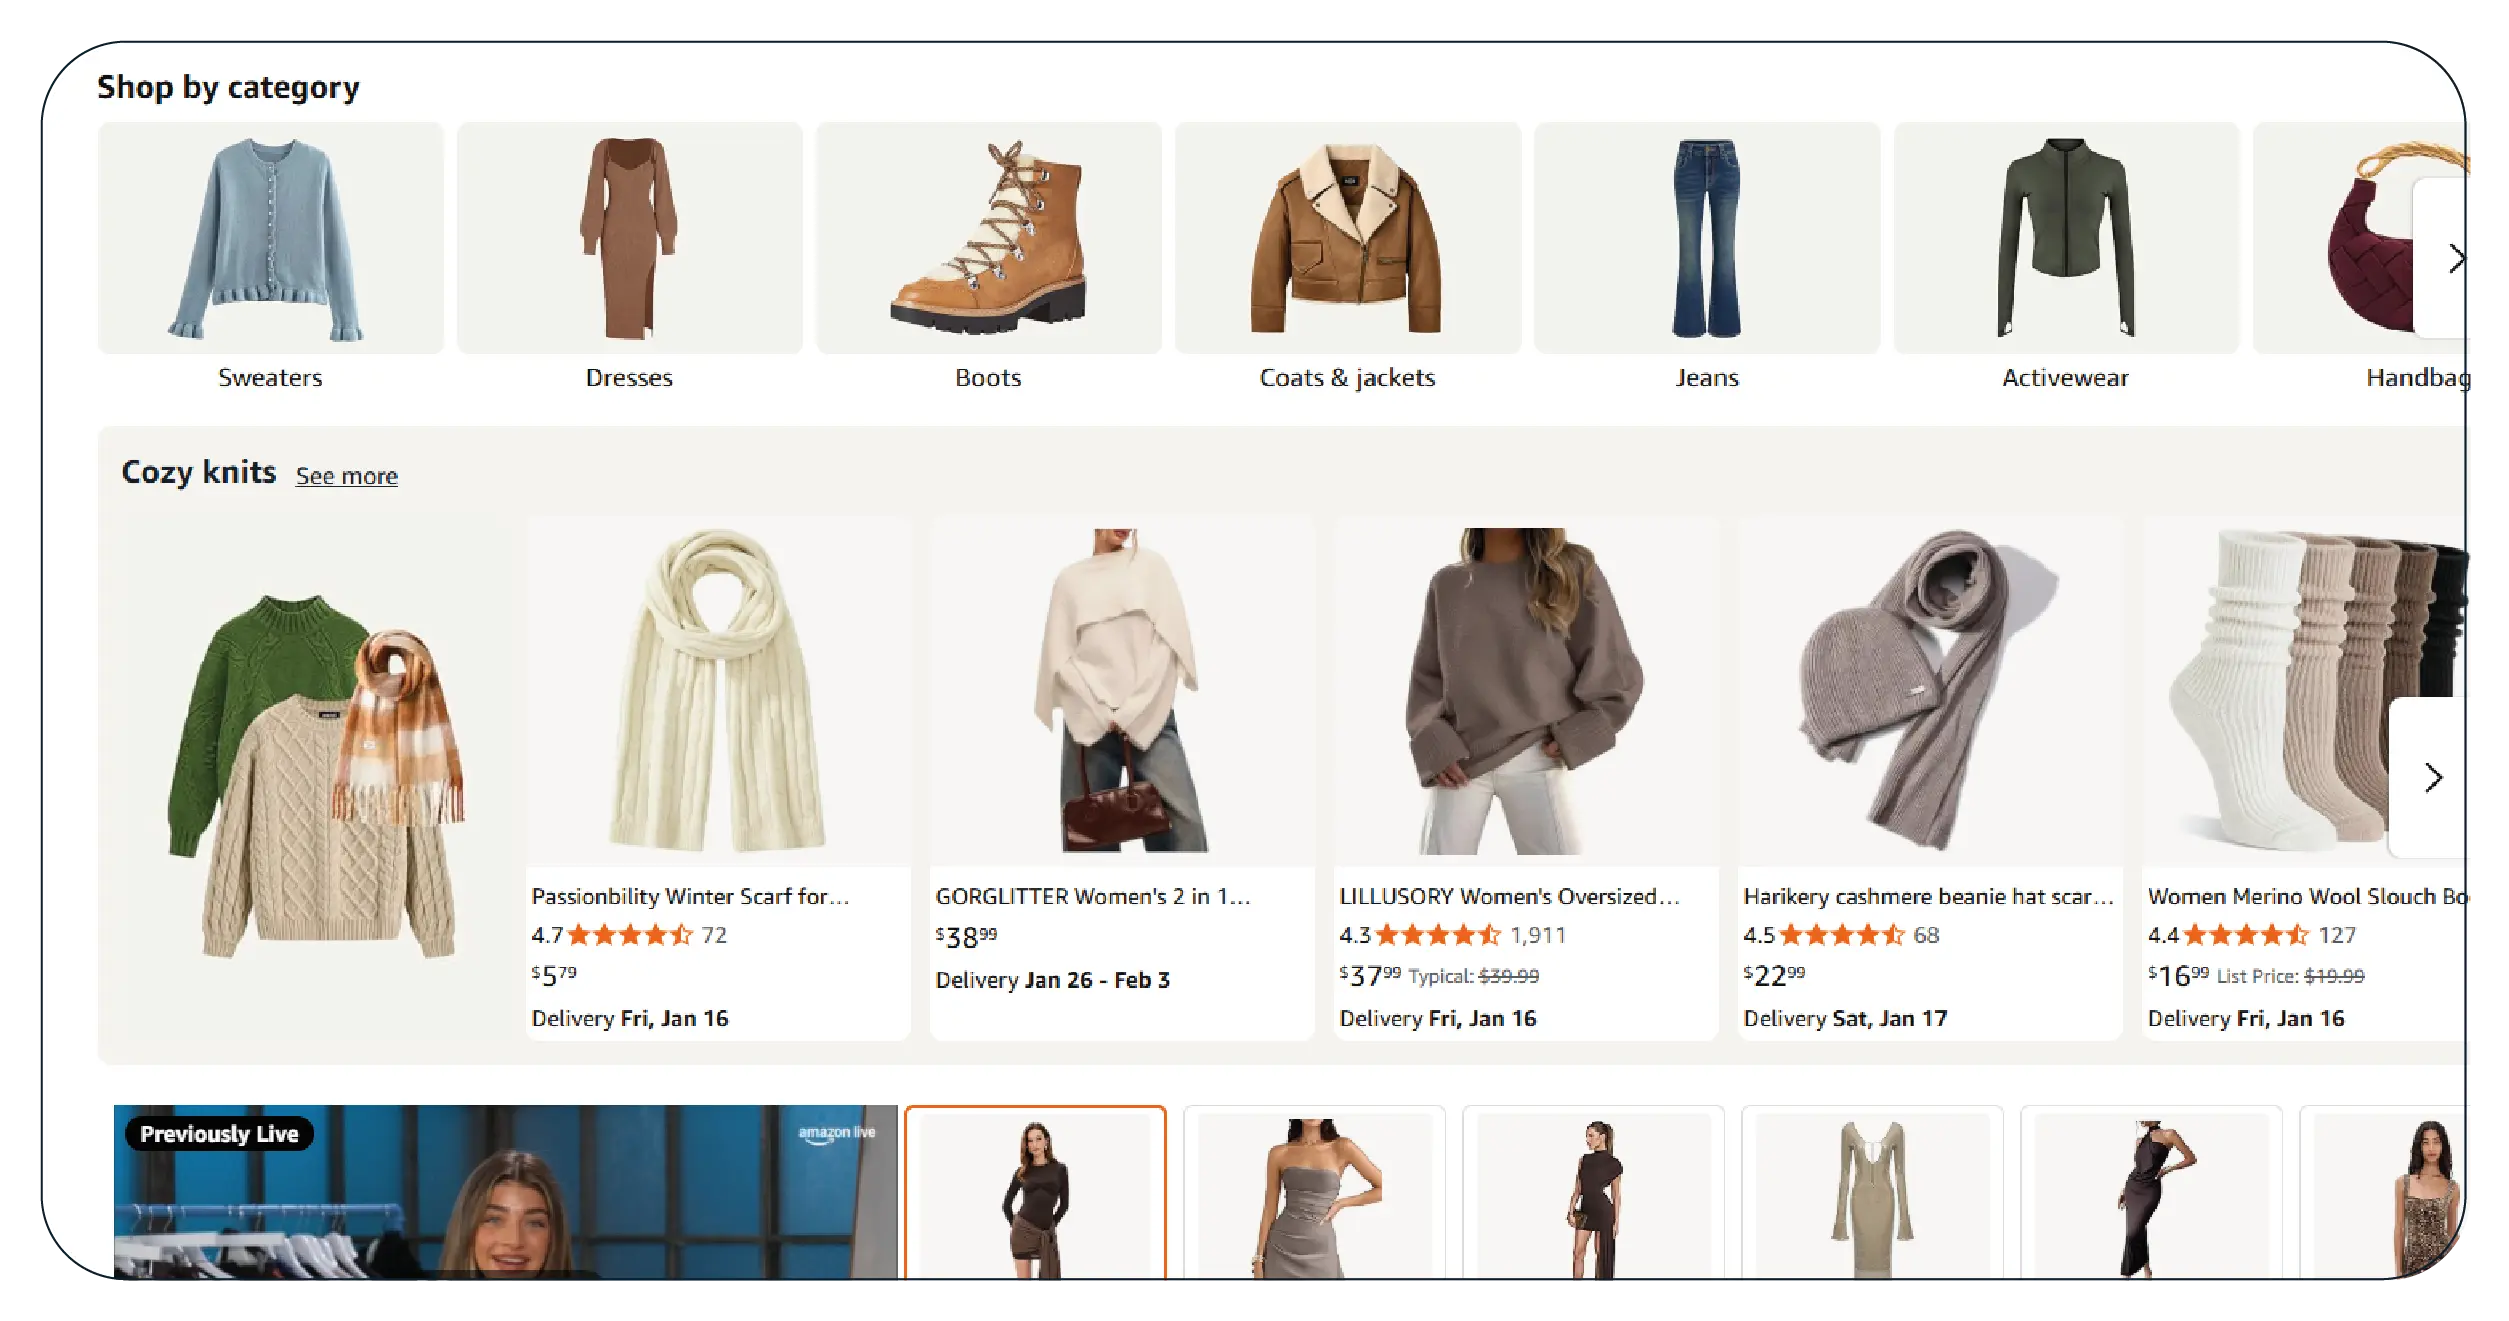The image size is (2509, 1321).
Task: Choose the Coats & jackets category
Action: click(x=1347, y=238)
